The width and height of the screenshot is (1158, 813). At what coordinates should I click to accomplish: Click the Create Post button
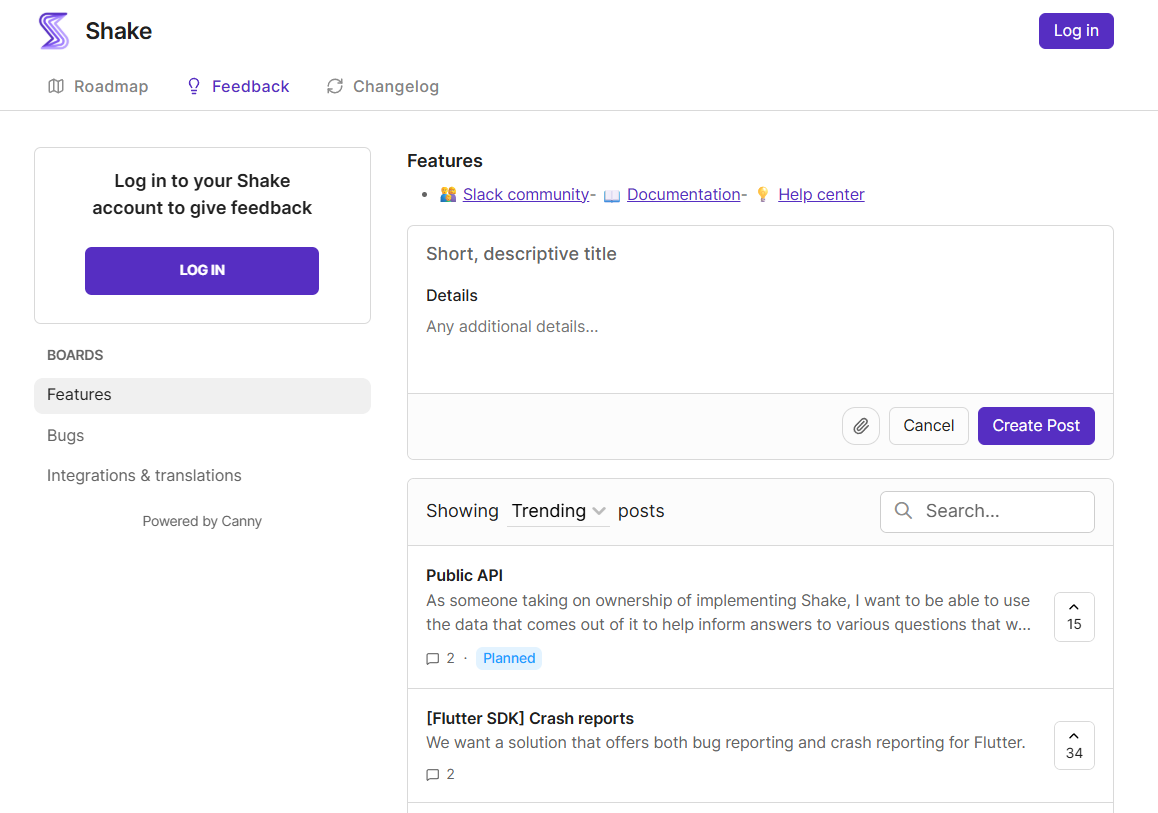coord(1035,426)
